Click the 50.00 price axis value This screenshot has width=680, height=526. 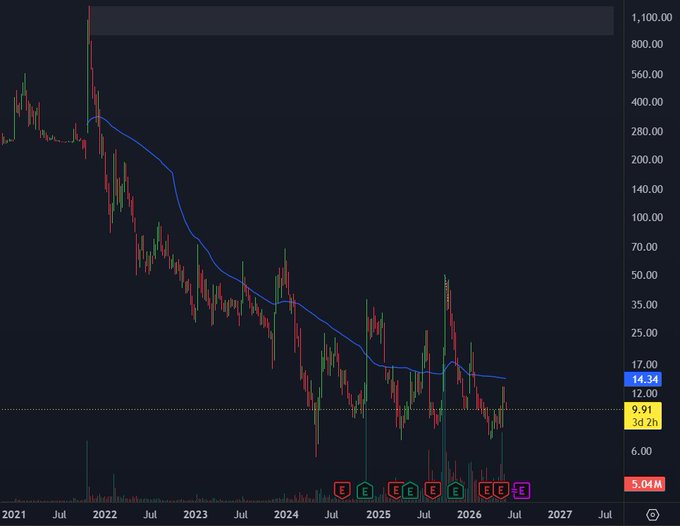[x=644, y=275]
